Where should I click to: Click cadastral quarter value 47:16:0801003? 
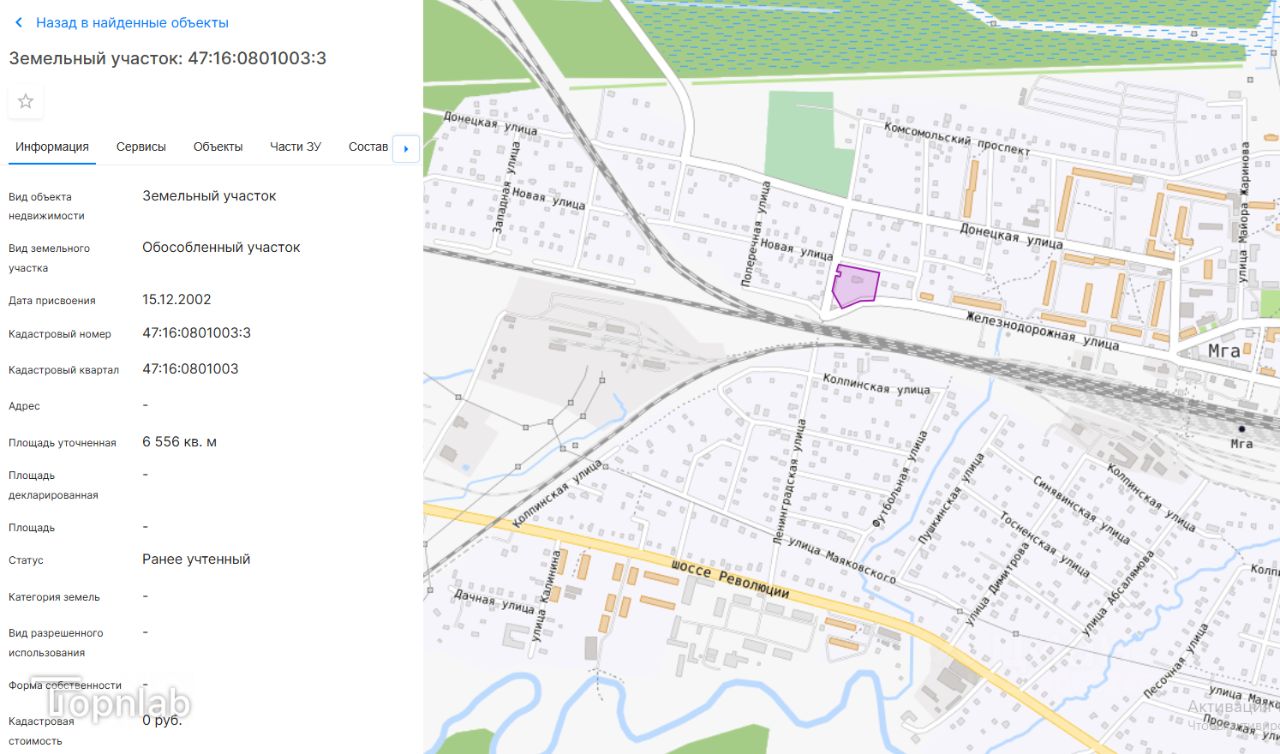coord(190,369)
